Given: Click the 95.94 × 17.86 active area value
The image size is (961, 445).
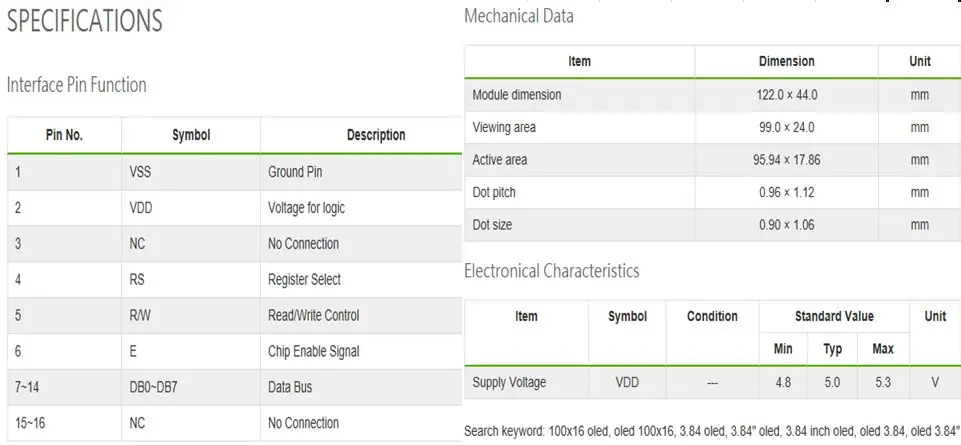Looking at the screenshot, I should click(787, 160).
